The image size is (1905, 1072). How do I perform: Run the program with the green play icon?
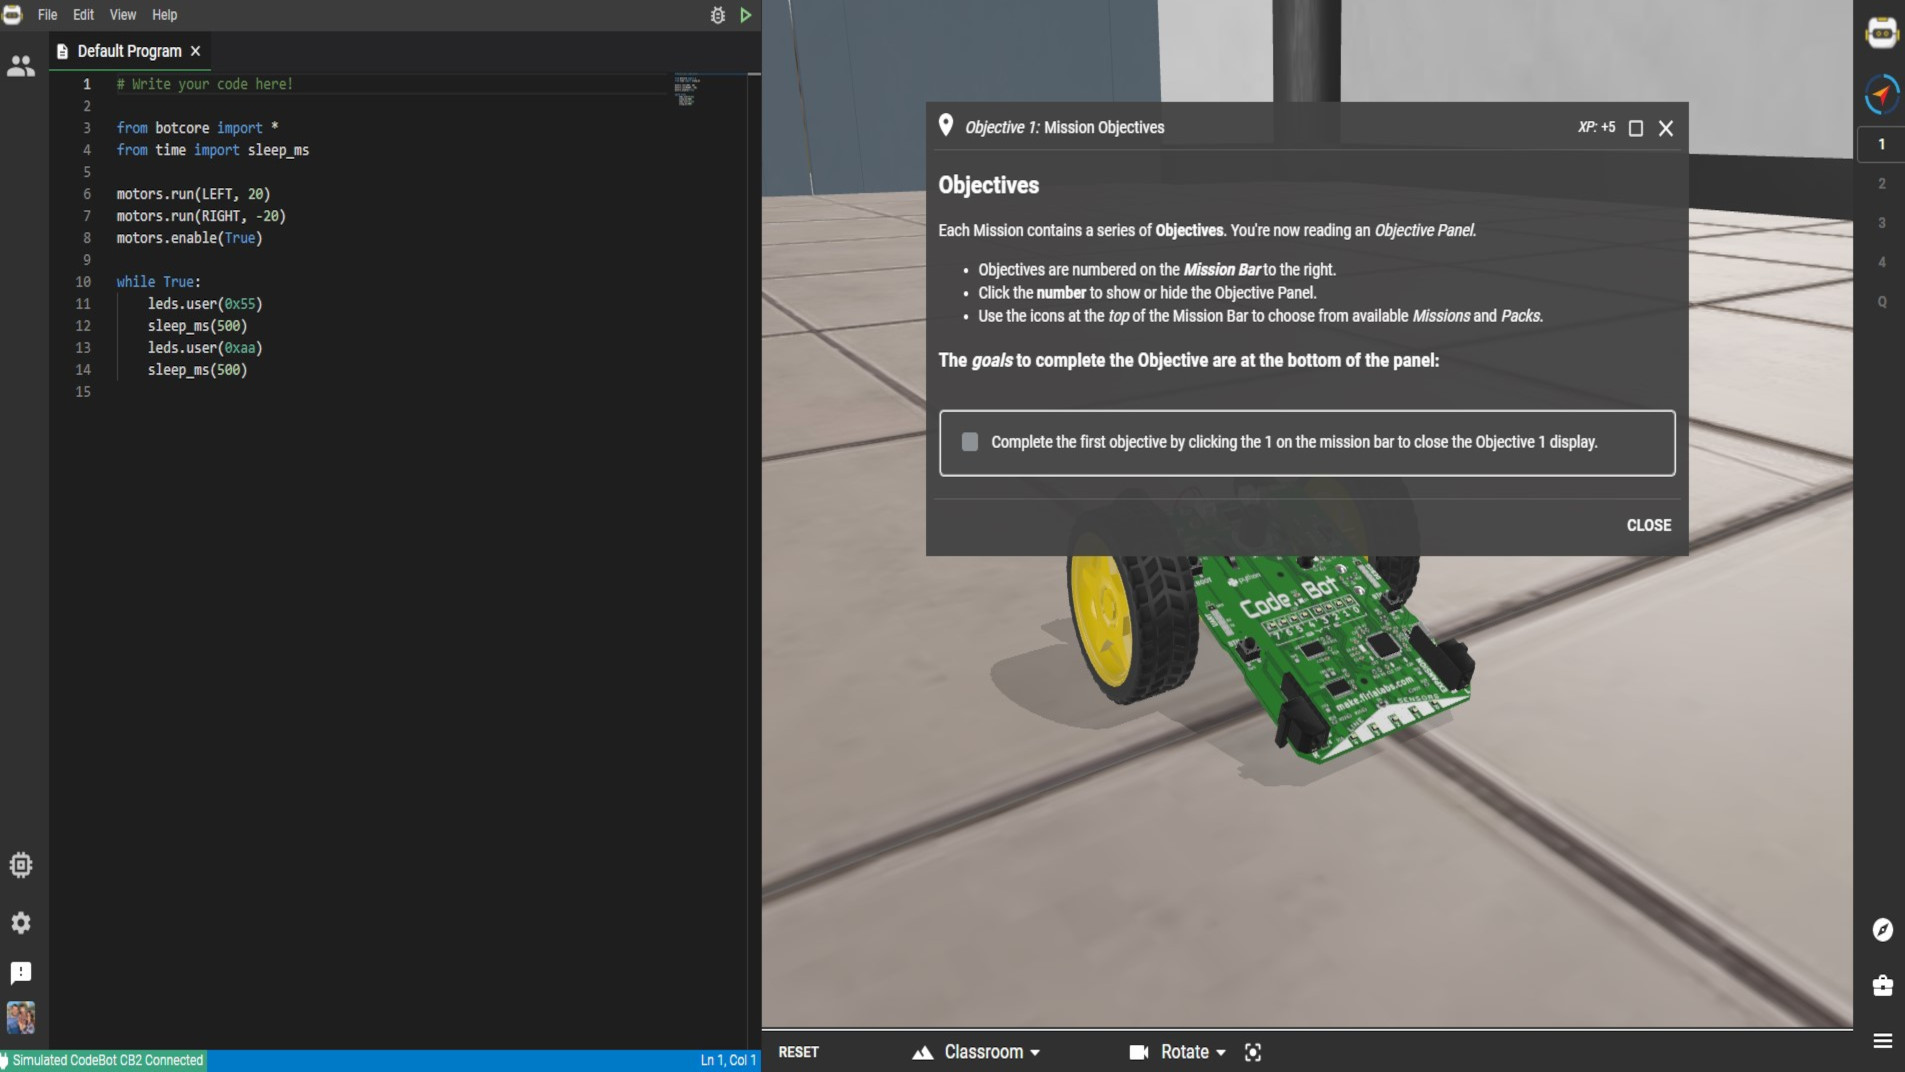click(x=746, y=15)
